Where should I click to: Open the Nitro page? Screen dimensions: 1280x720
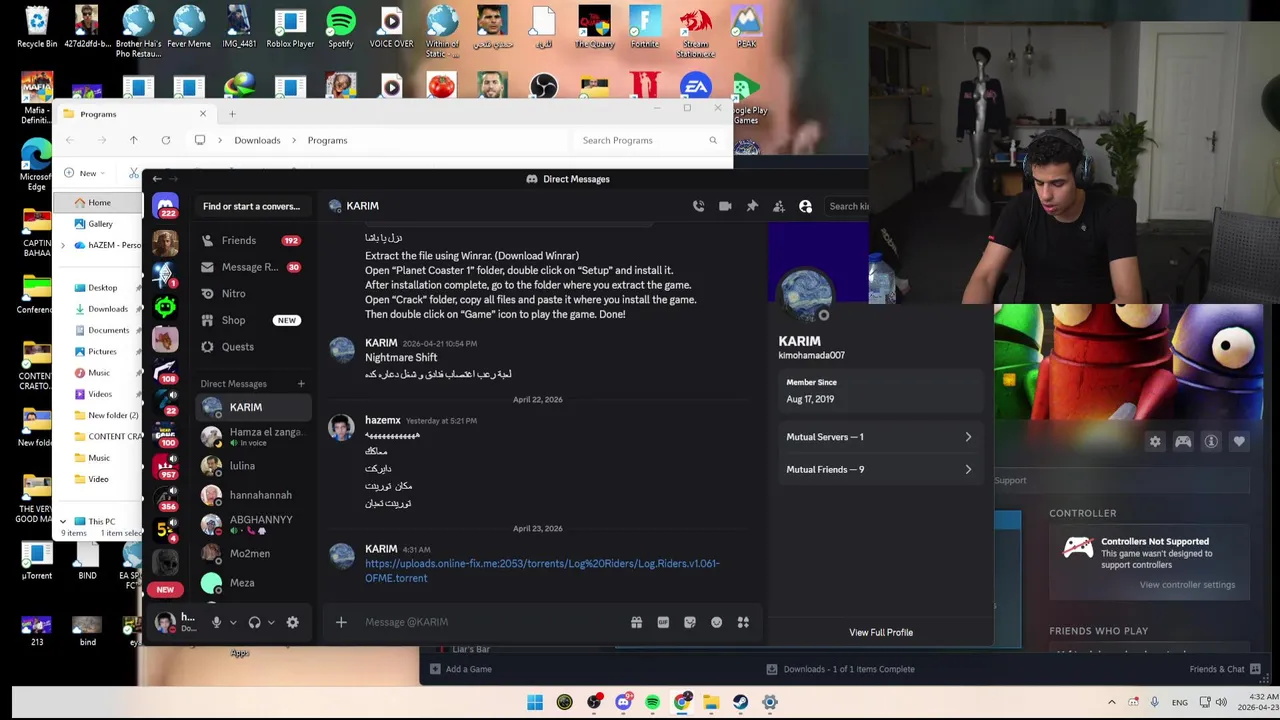252,293
